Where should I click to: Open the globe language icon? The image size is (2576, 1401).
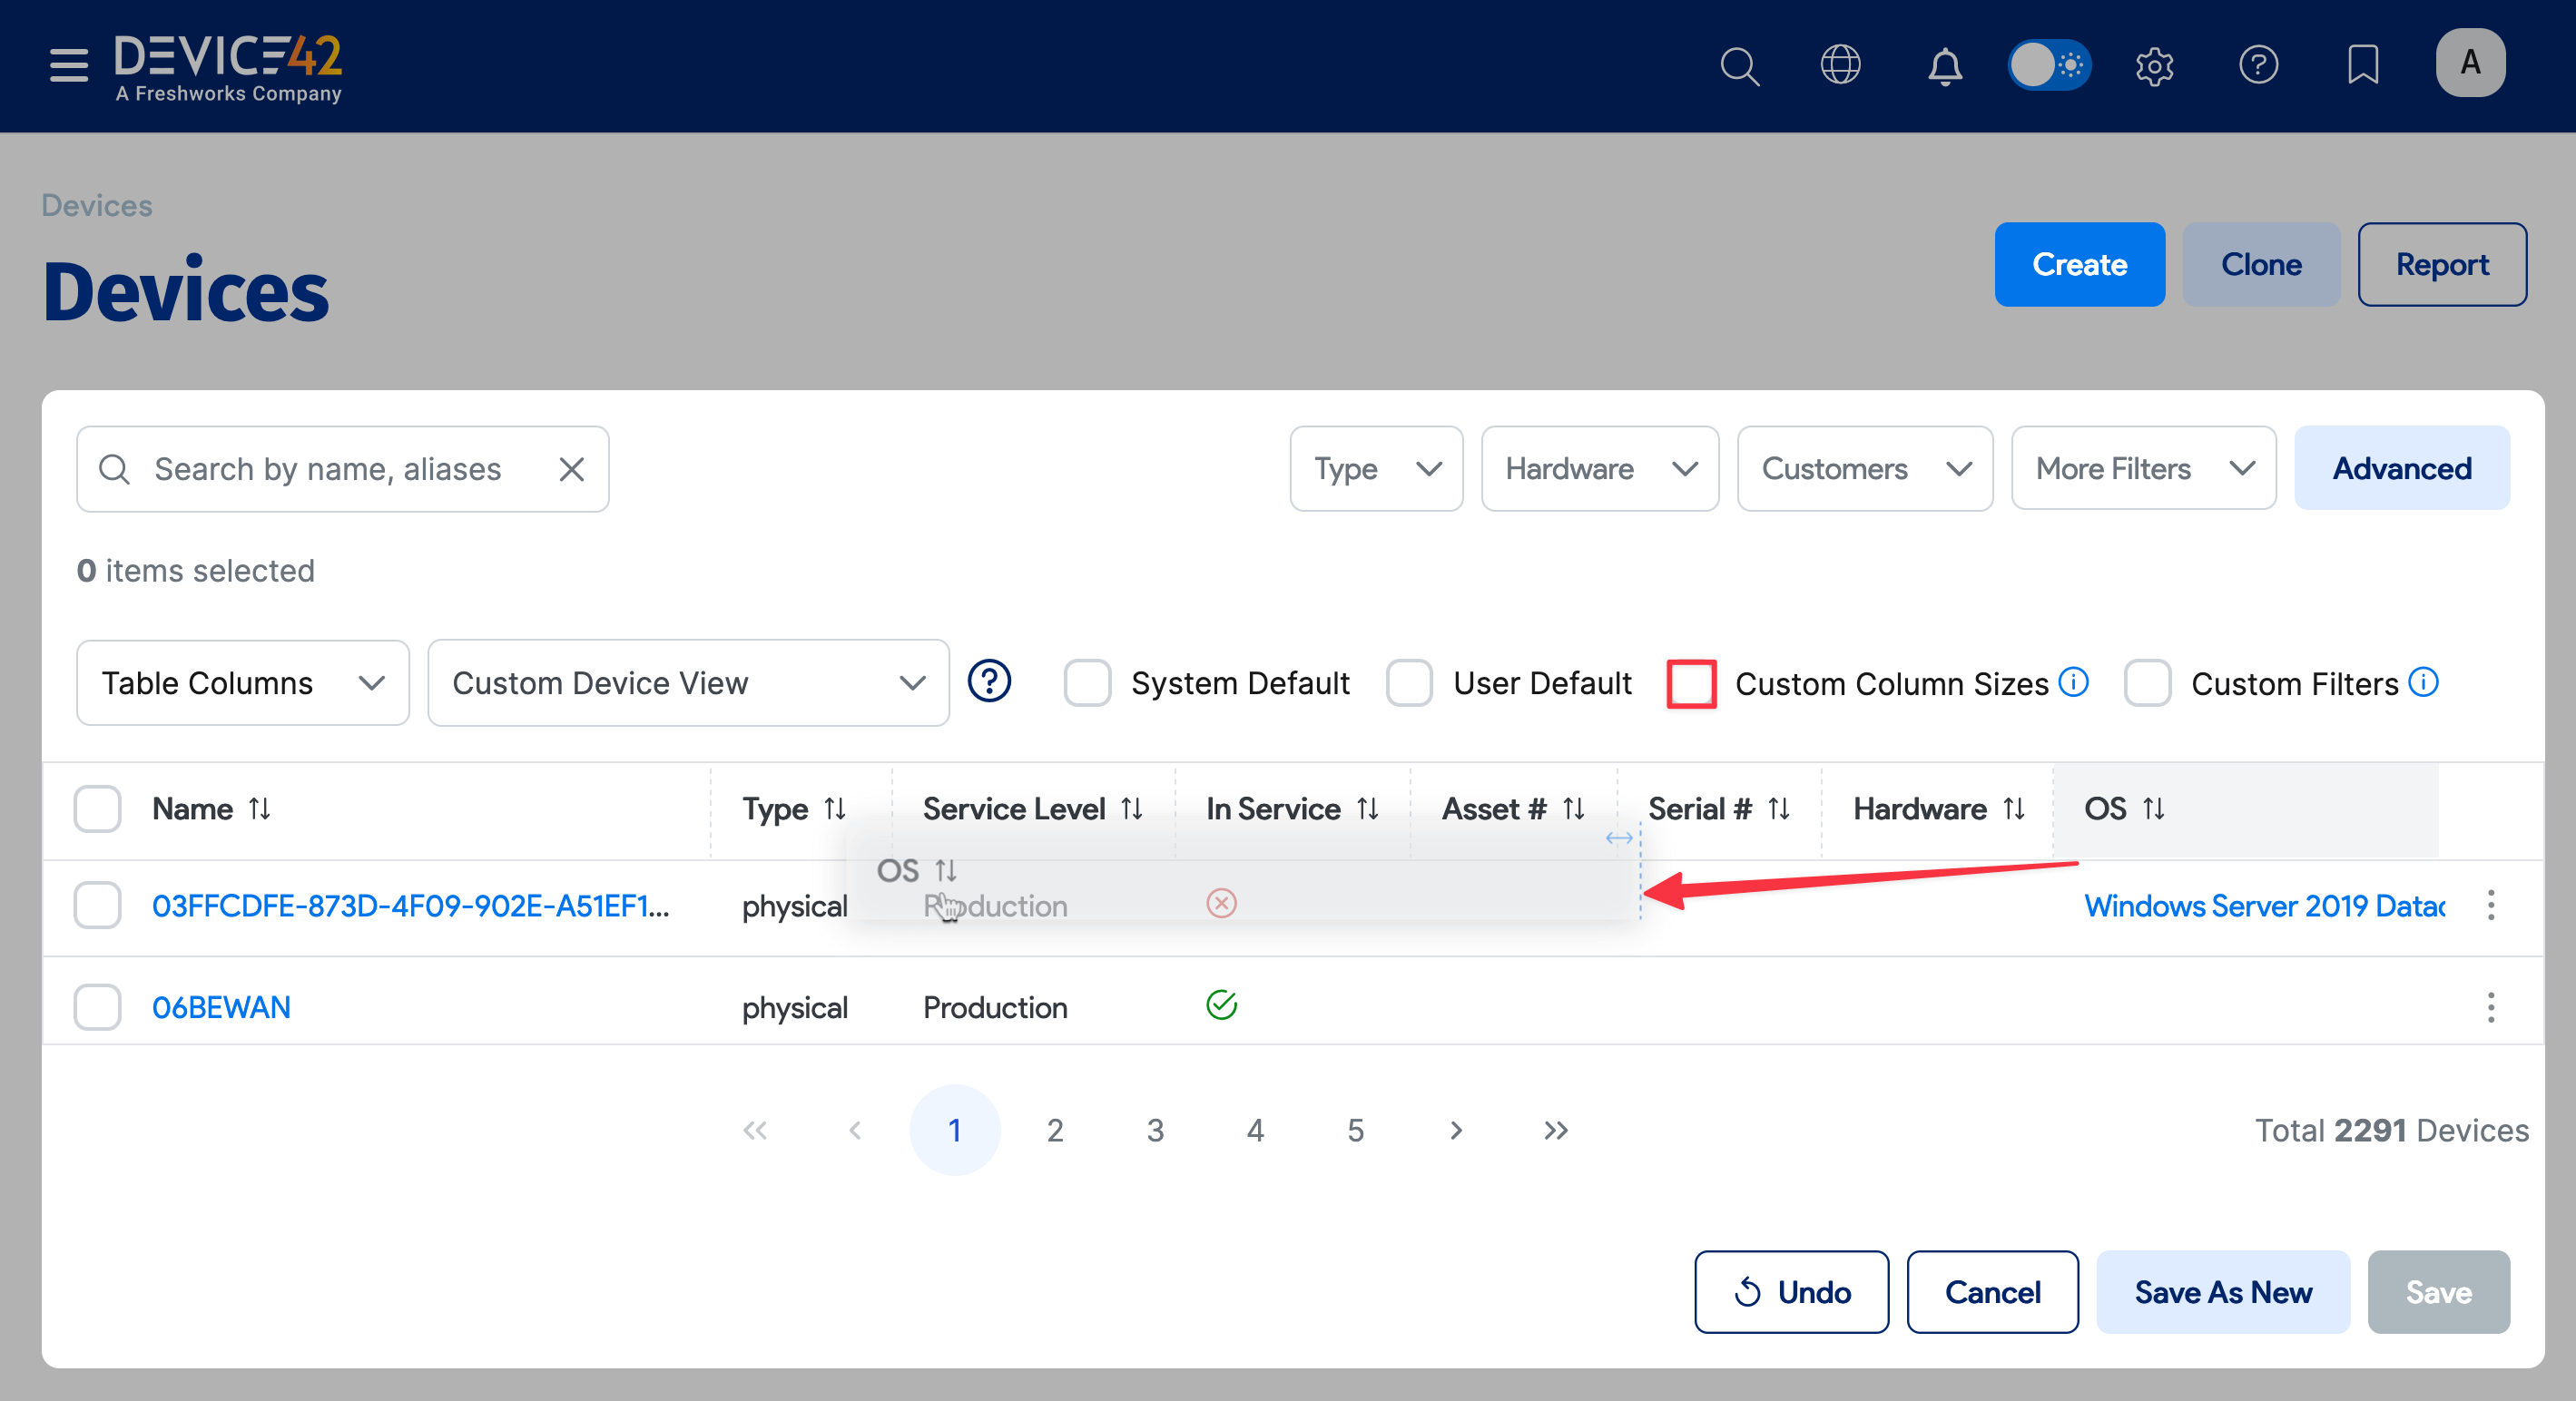pyautogui.click(x=1840, y=65)
